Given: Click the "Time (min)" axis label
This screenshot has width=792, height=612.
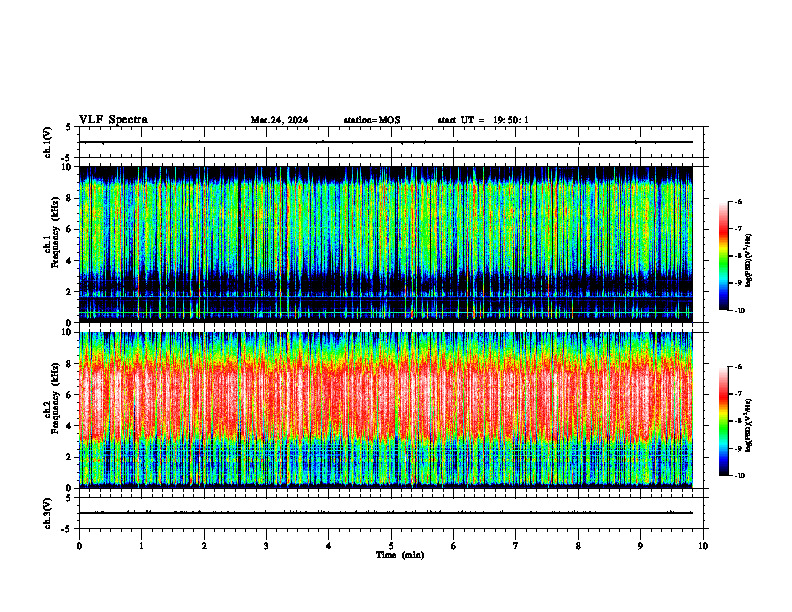Looking at the screenshot, I should [400, 555].
